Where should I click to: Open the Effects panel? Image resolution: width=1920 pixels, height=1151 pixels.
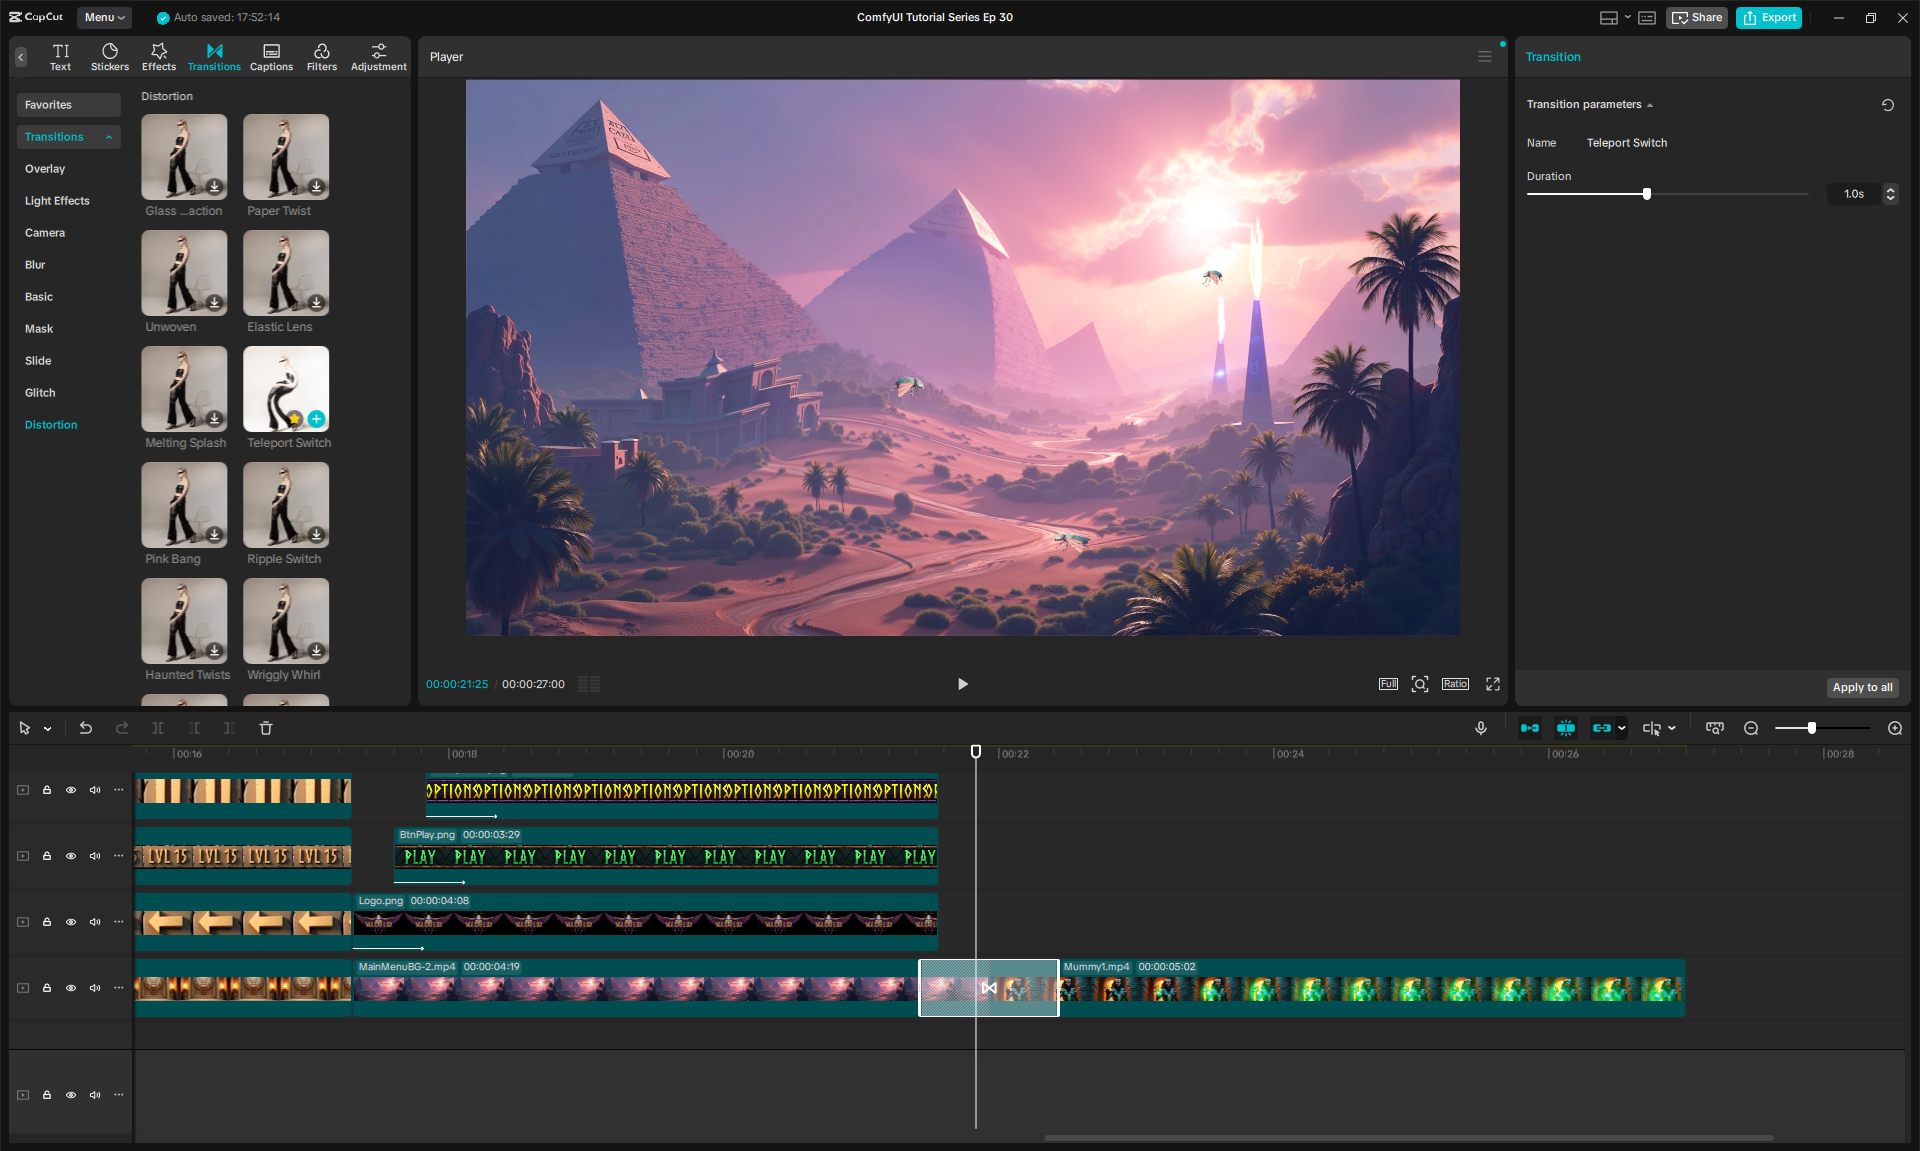point(158,56)
